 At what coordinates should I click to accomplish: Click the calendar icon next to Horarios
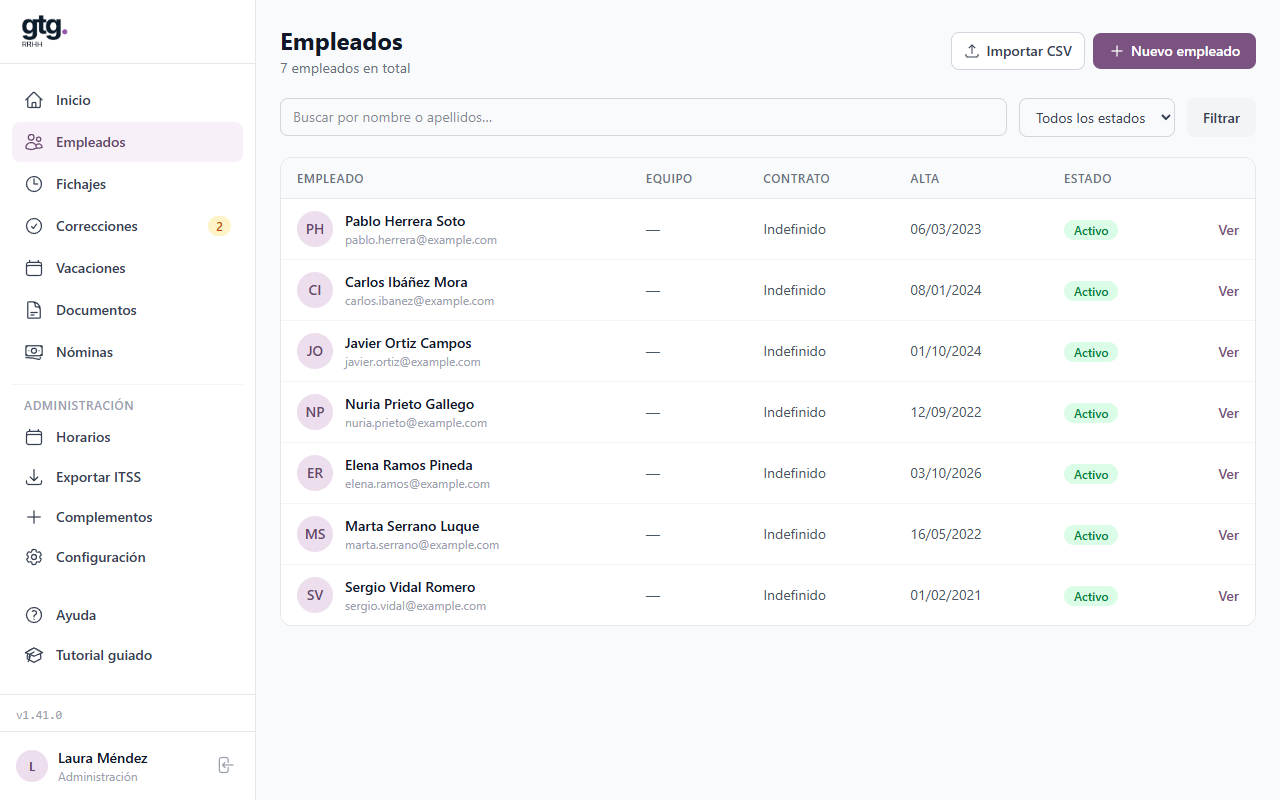(x=34, y=437)
